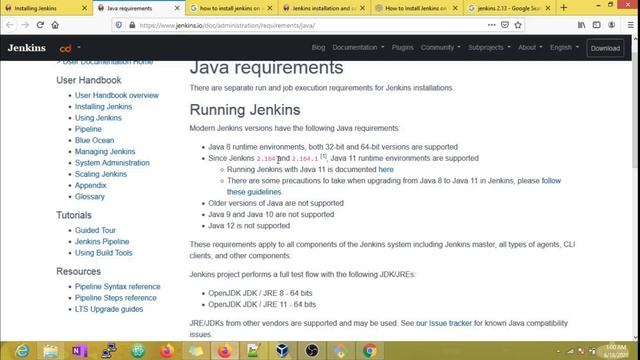The height and width of the screenshot is (360, 640).
Task: Open the 'our Issue tracker' link
Action: [444, 323]
